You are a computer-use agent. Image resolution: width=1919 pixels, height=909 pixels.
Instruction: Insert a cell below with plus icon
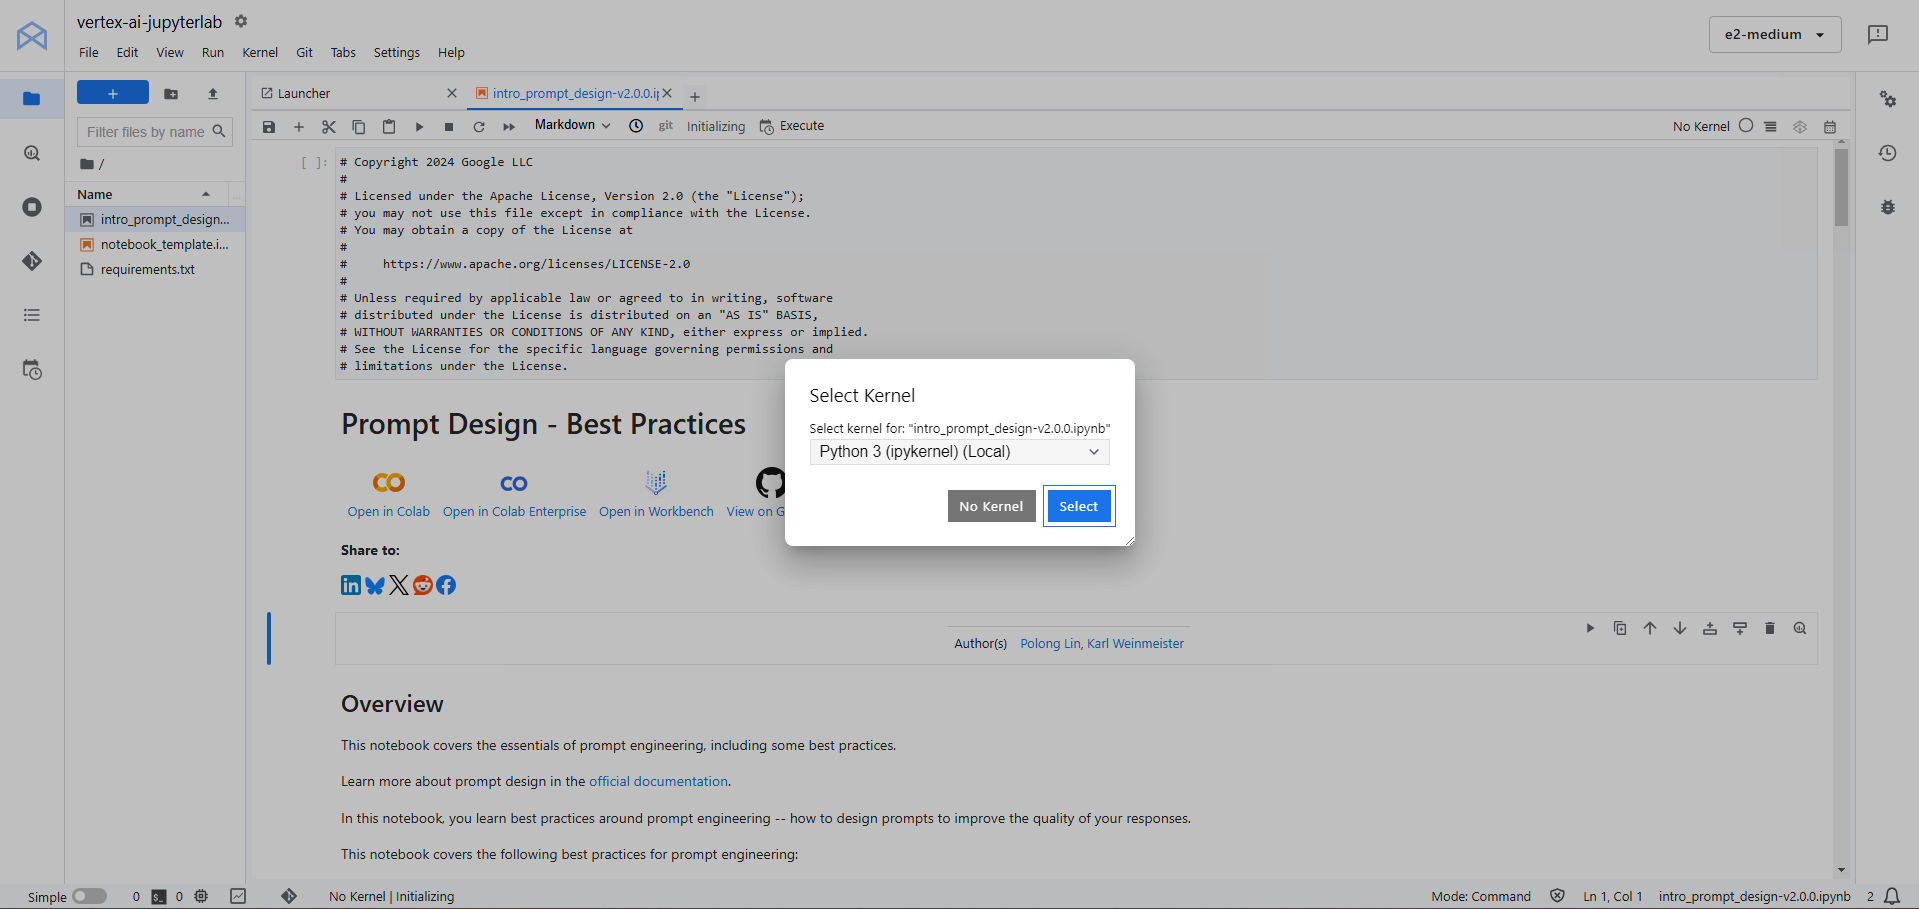tap(299, 127)
